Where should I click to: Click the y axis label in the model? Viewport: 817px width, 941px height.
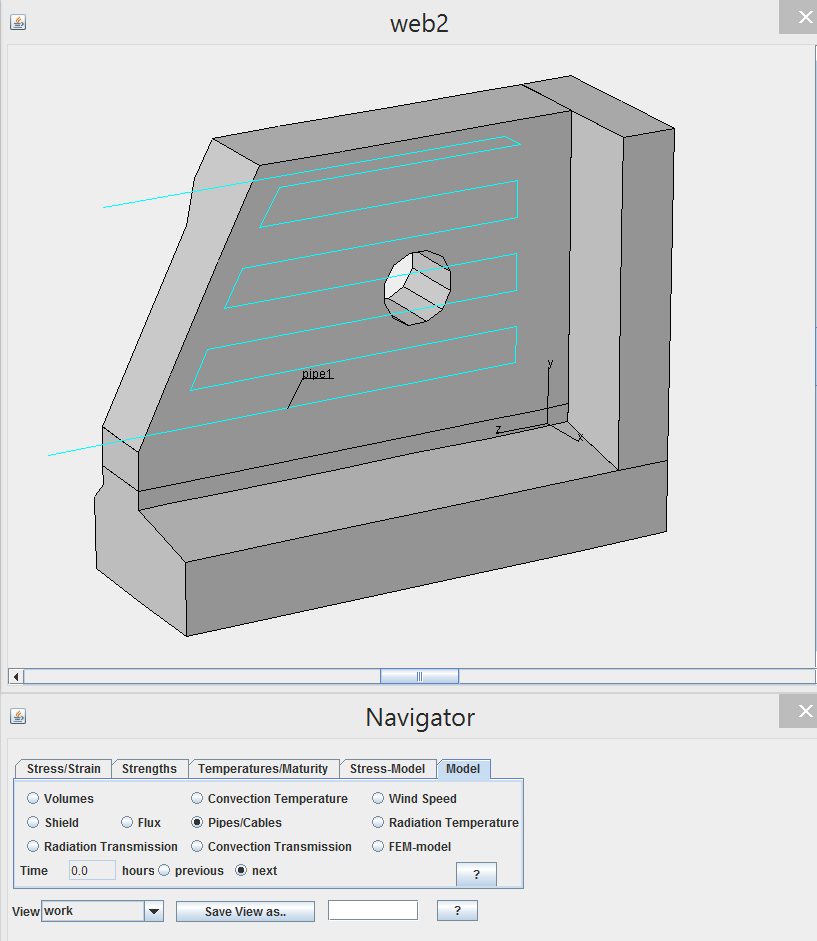pyautogui.click(x=550, y=364)
